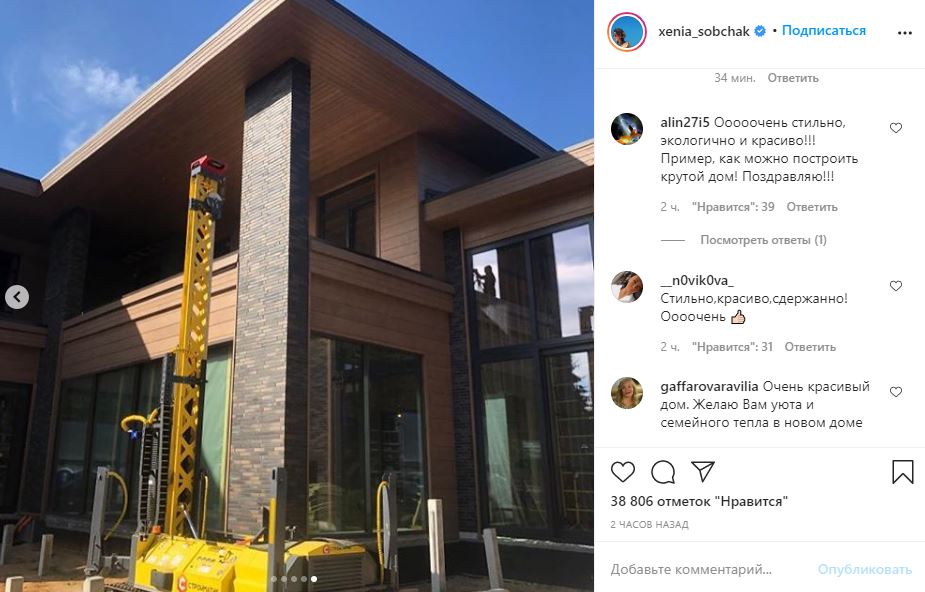The image size is (925, 592).
Task: Open xenia_sobchak profile picture
Action: pyautogui.click(x=626, y=32)
